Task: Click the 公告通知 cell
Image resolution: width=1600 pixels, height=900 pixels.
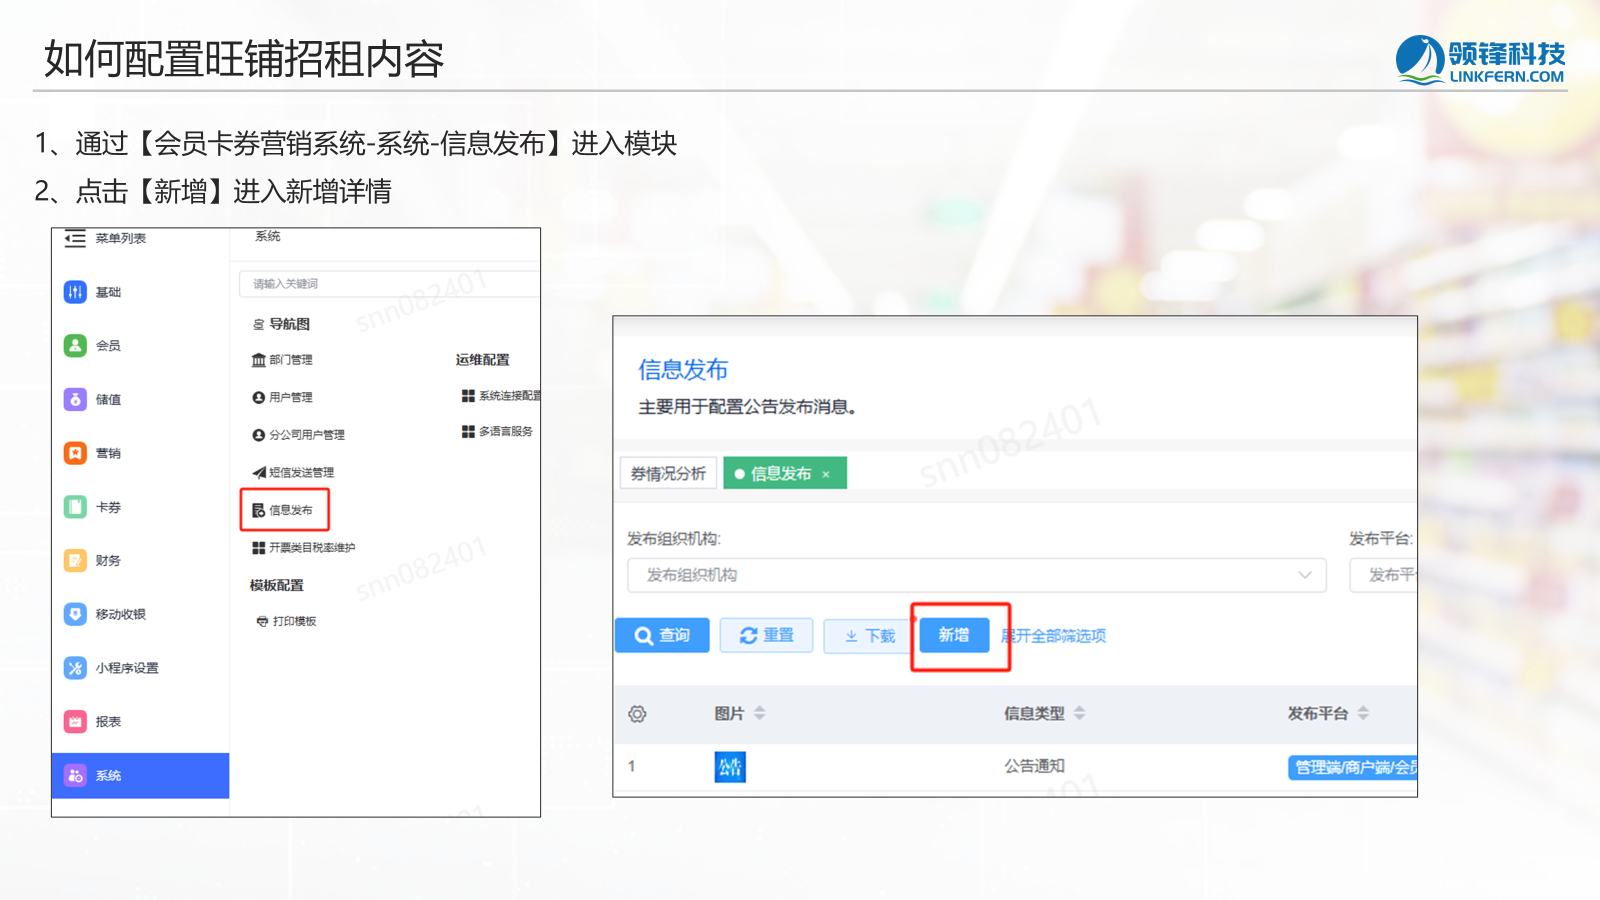Action: point(1035,766)
